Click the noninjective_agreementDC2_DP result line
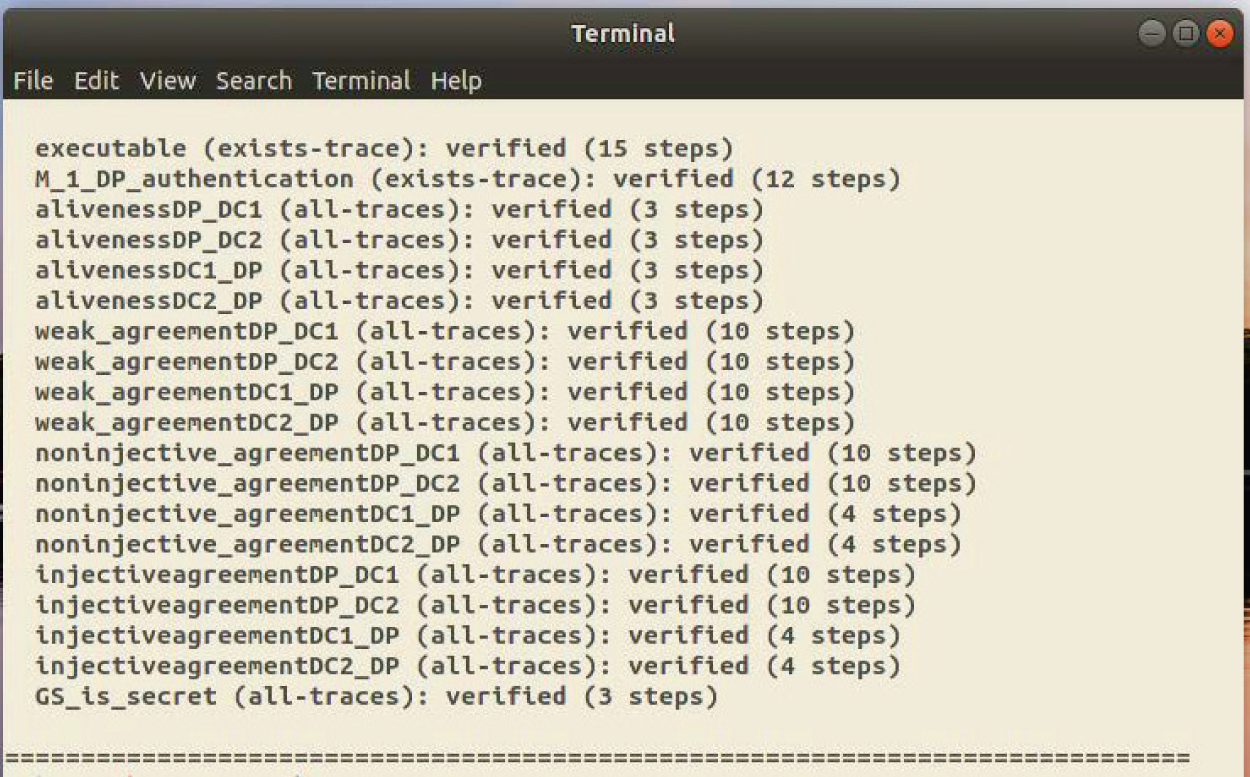This screenshot has width=1250, height=777. point(498,545)
